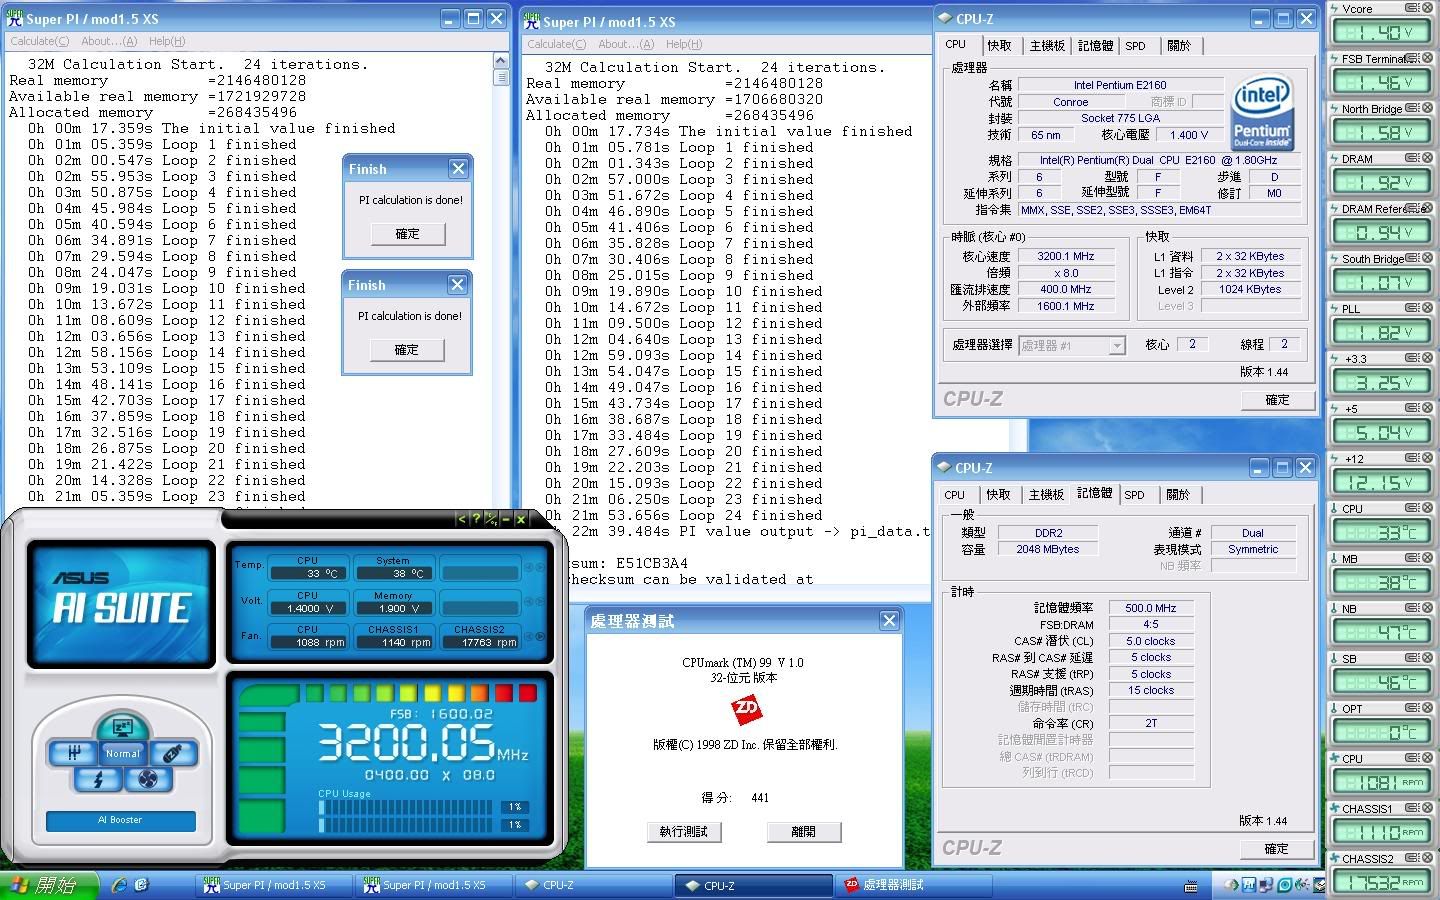Click 確定 button in lower CPU-Z window
1440x900 pixels.
click(x=1276, y=848)
